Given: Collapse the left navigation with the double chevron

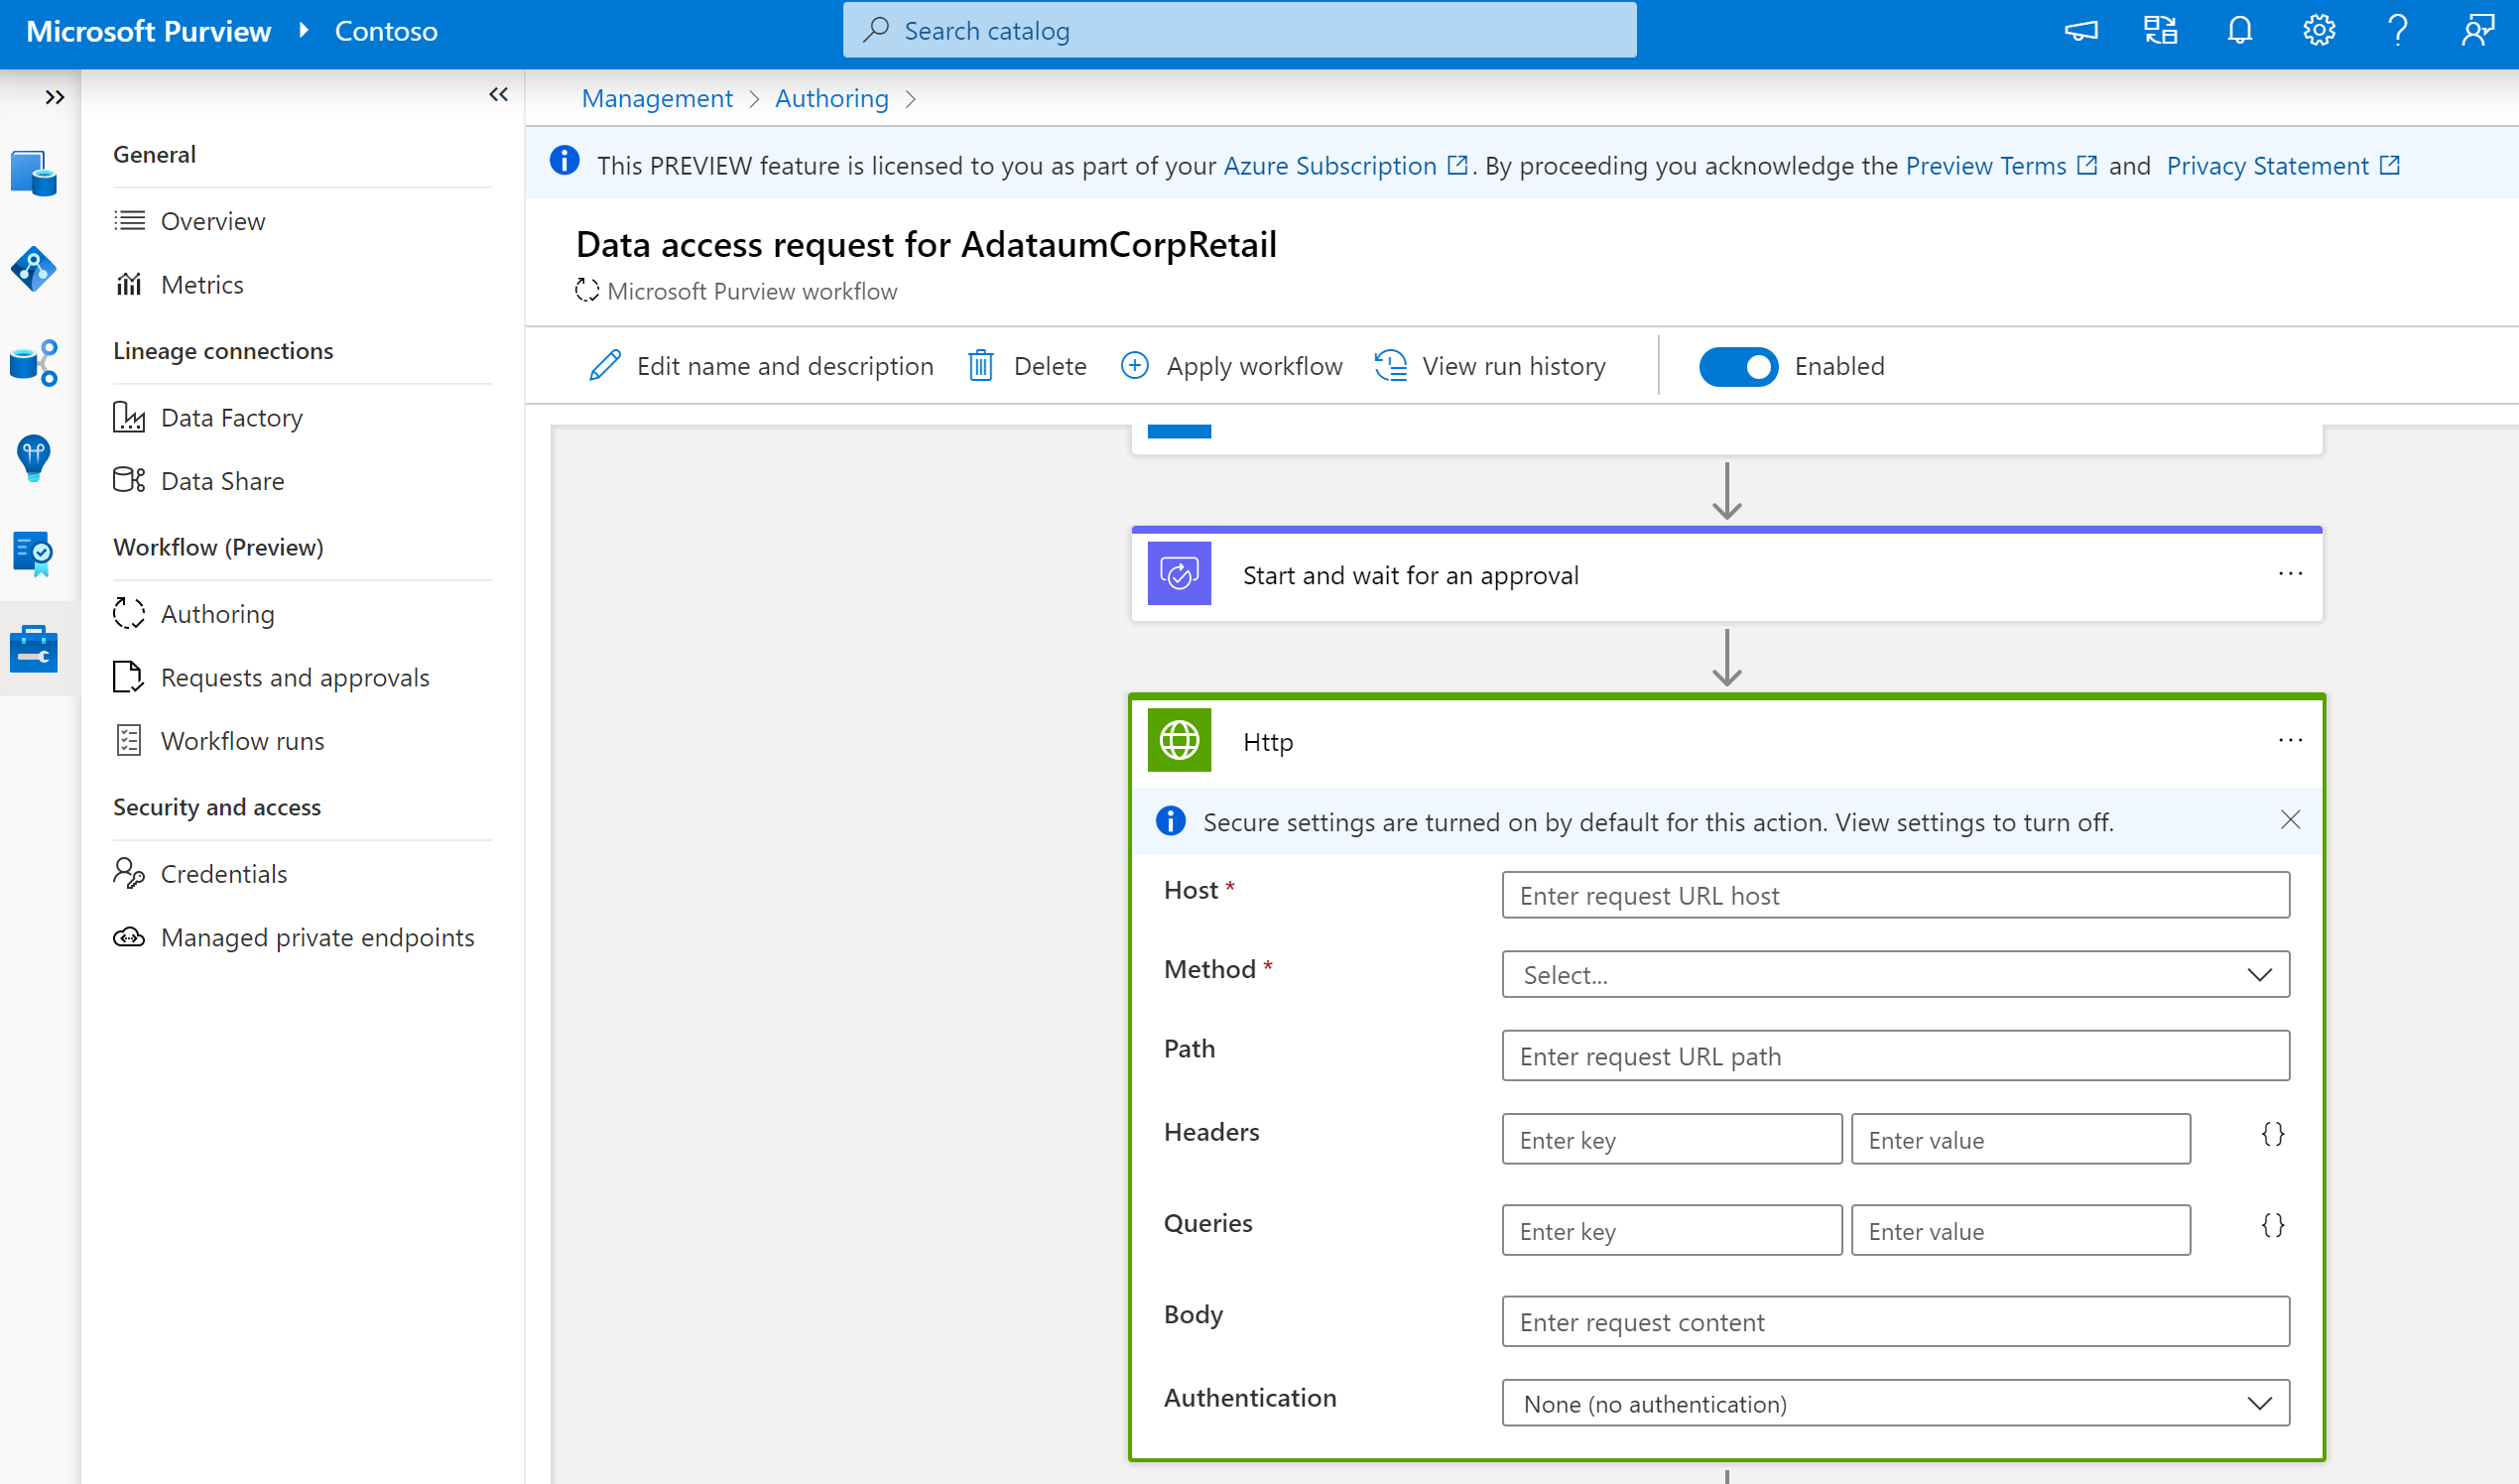Looking at the screenshot, I should point(498,94).
